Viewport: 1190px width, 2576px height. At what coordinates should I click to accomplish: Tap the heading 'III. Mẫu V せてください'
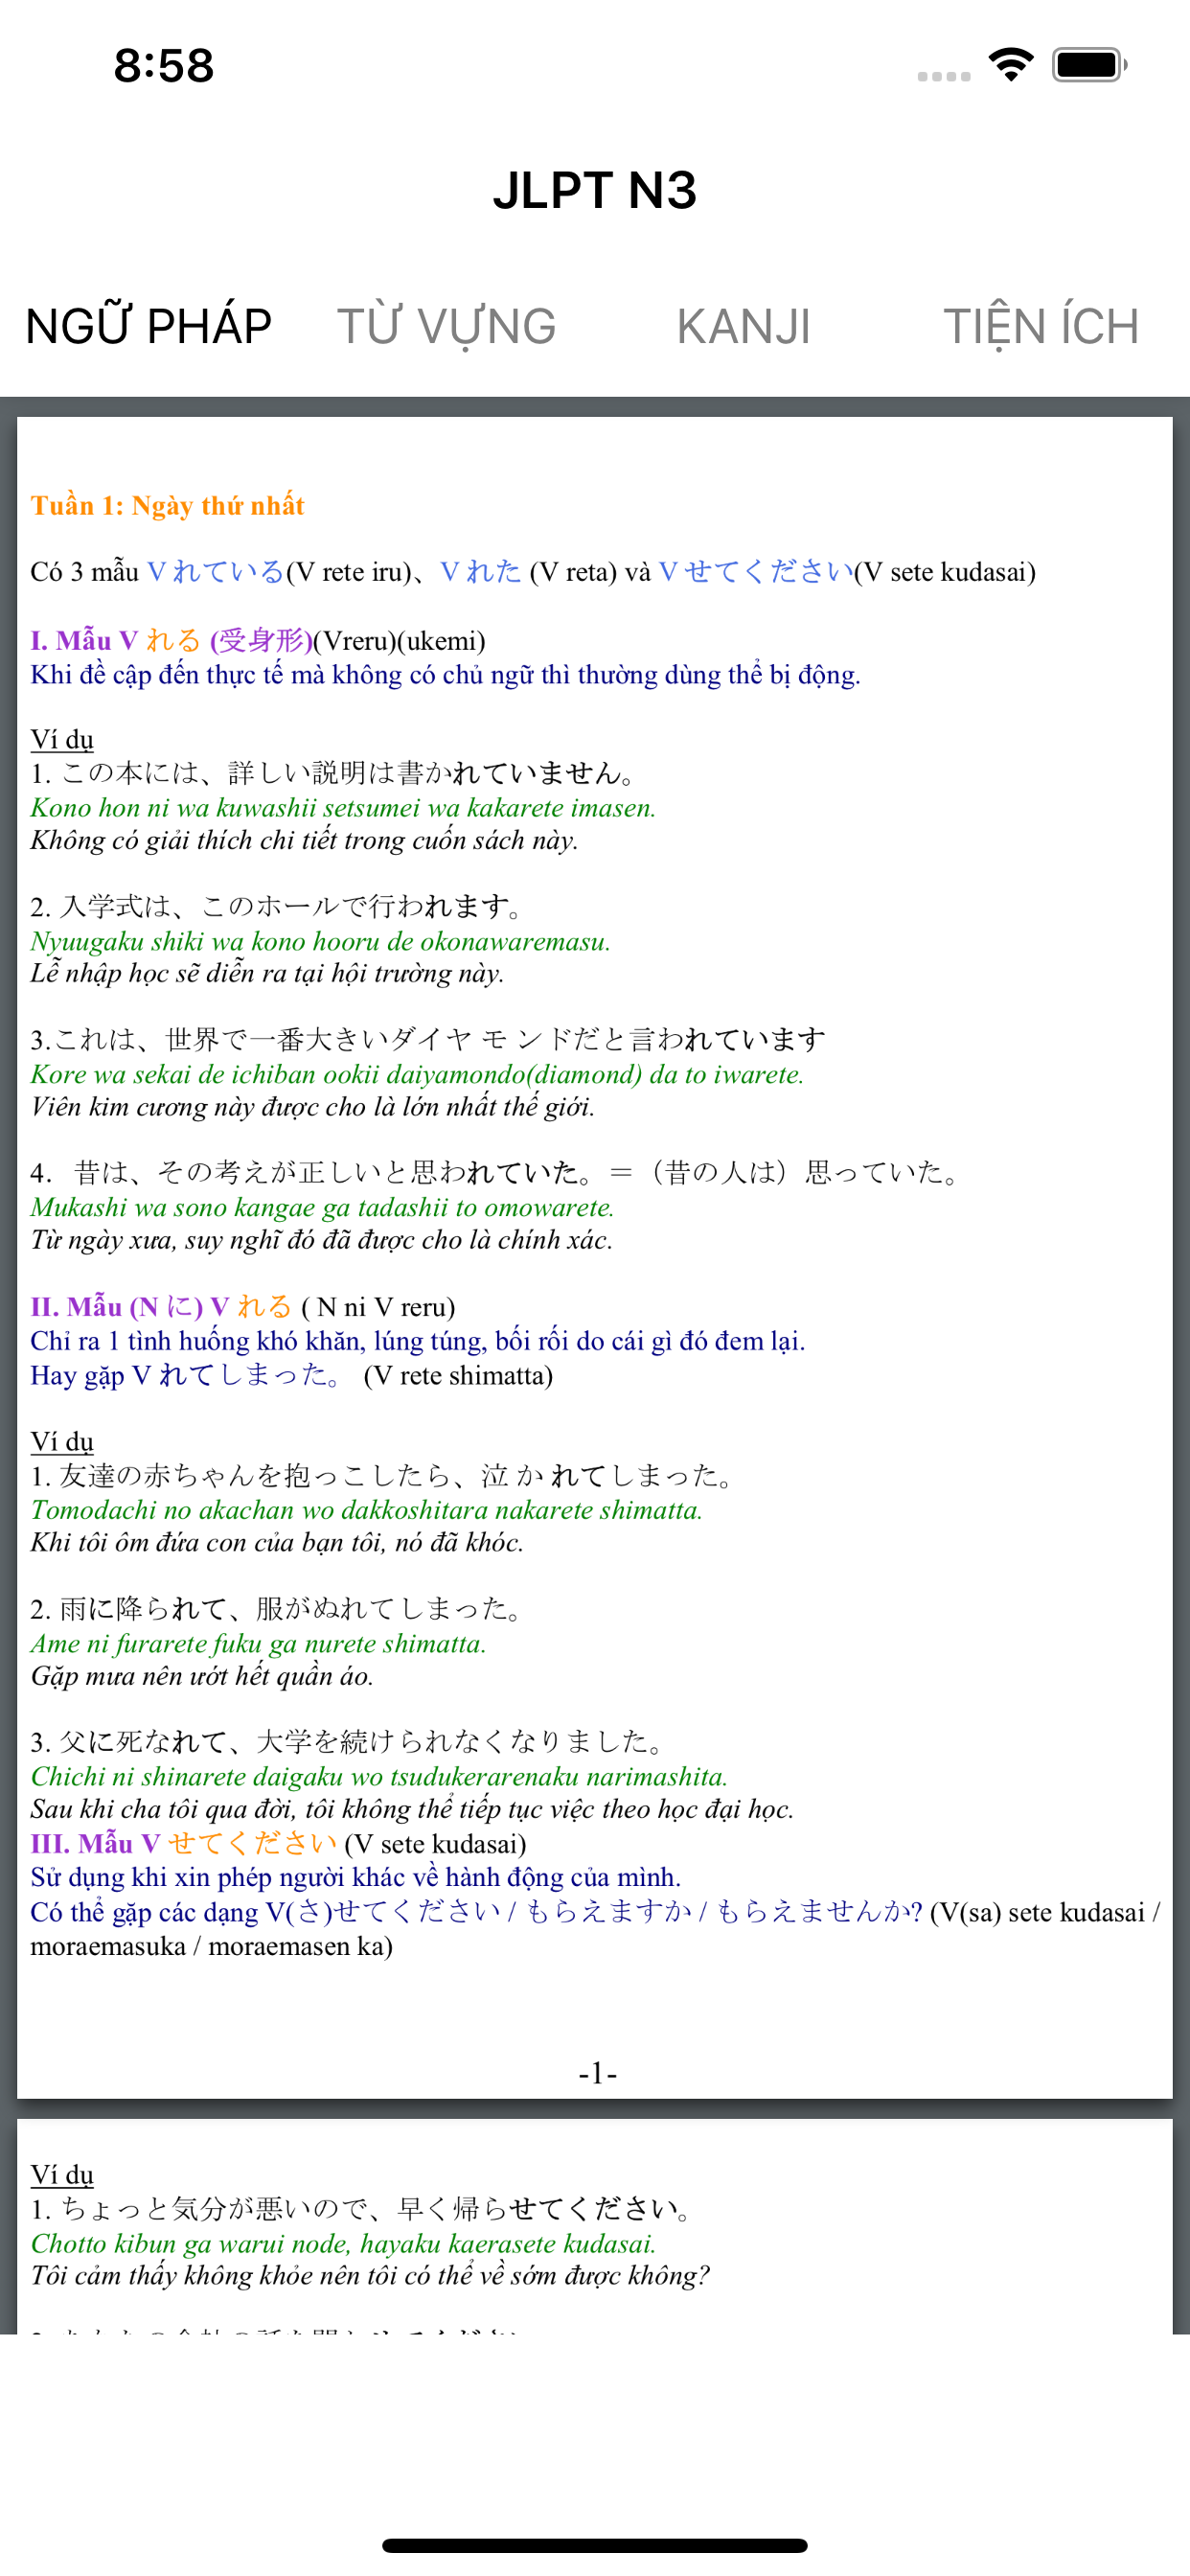click(184, 1844)
